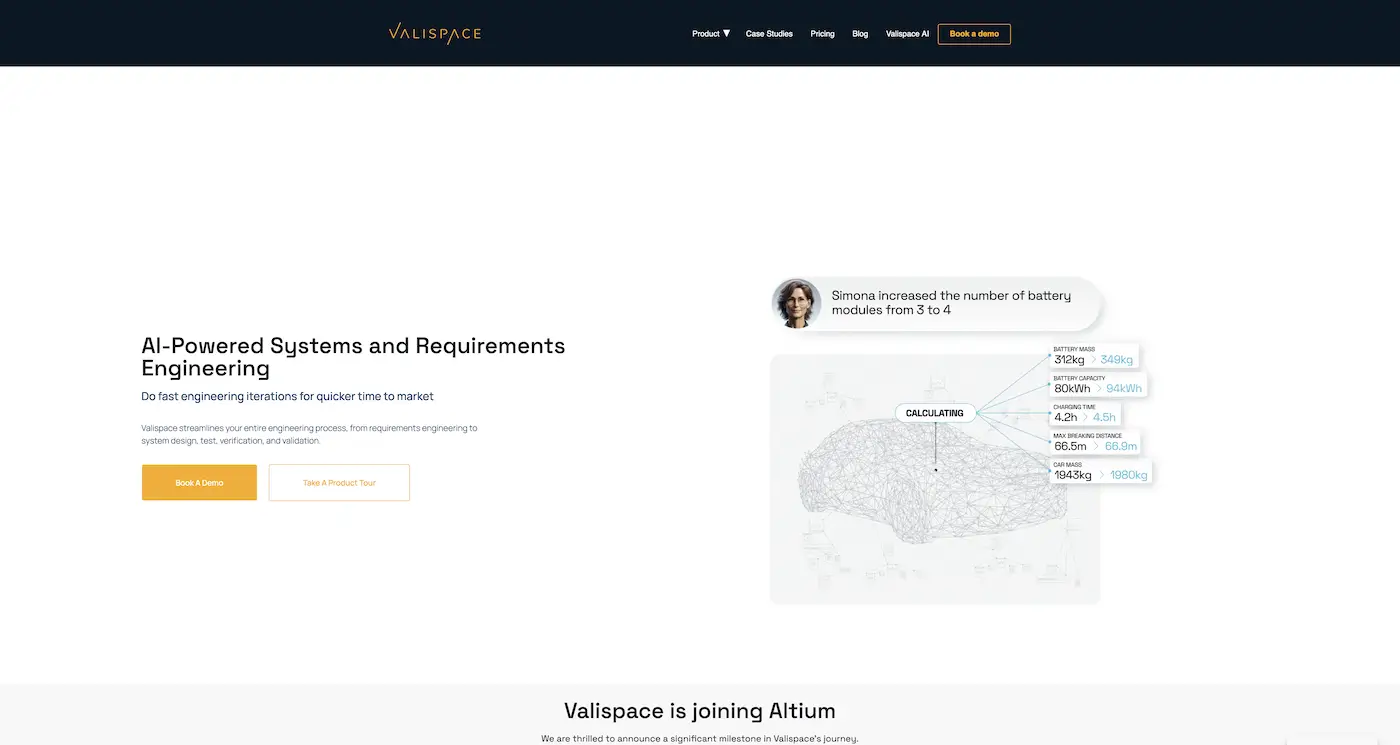Screen dimensions: 1400x745
Task: Click Simona's avatar photo
Action: (x=797, y=303)
